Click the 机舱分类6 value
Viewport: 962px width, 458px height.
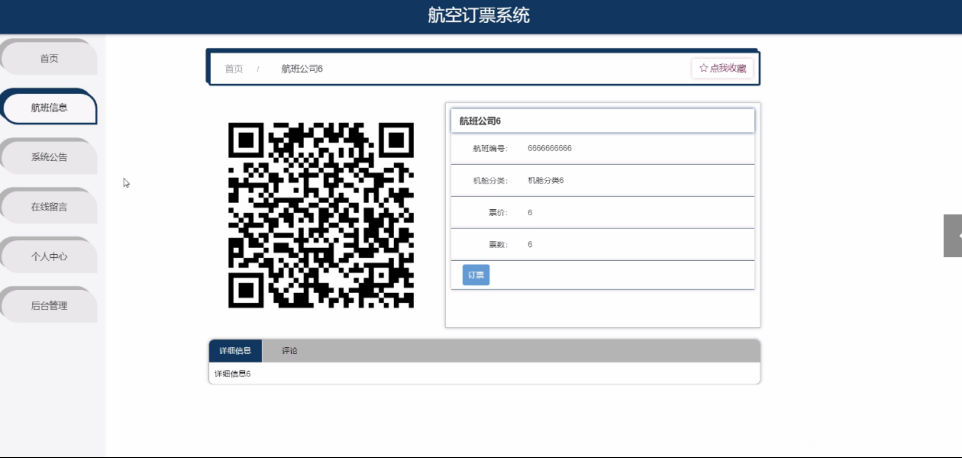545,180
